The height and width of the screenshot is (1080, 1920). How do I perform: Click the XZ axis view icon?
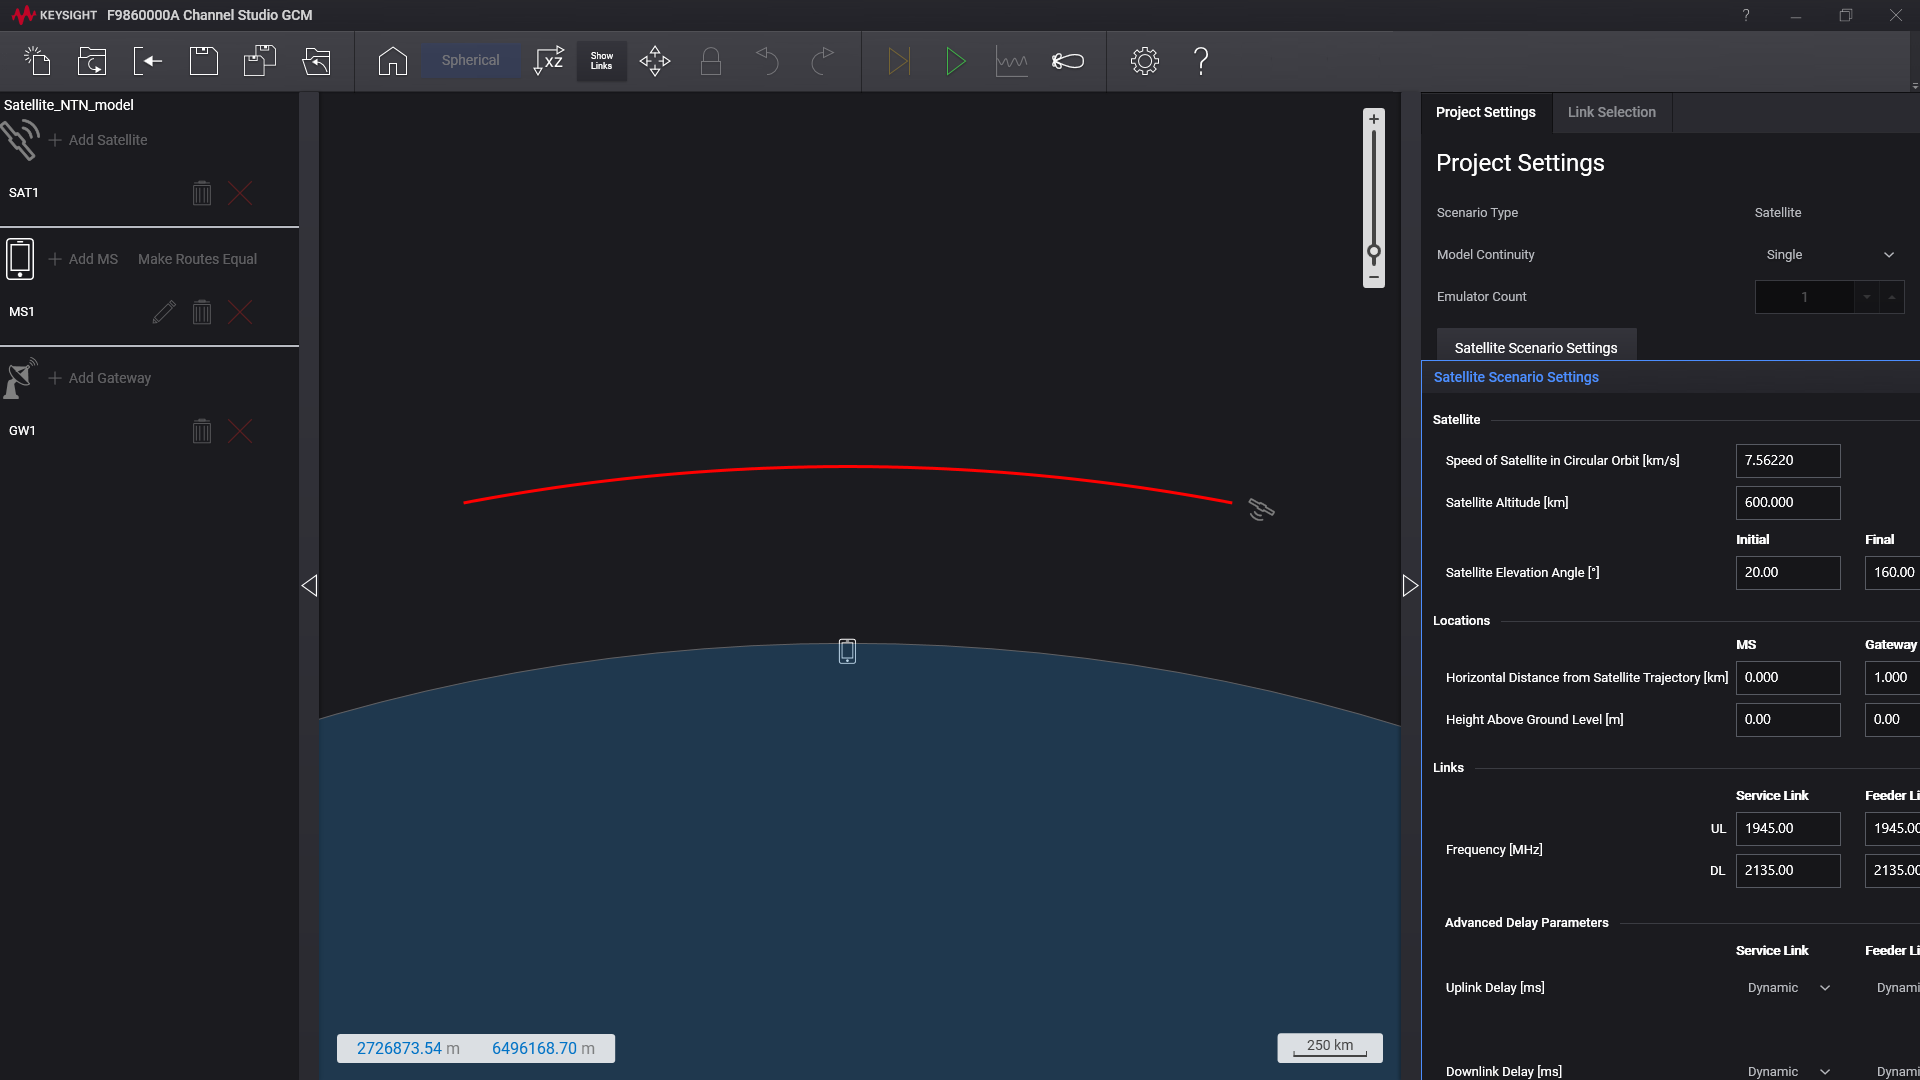(x=549, y=61)
